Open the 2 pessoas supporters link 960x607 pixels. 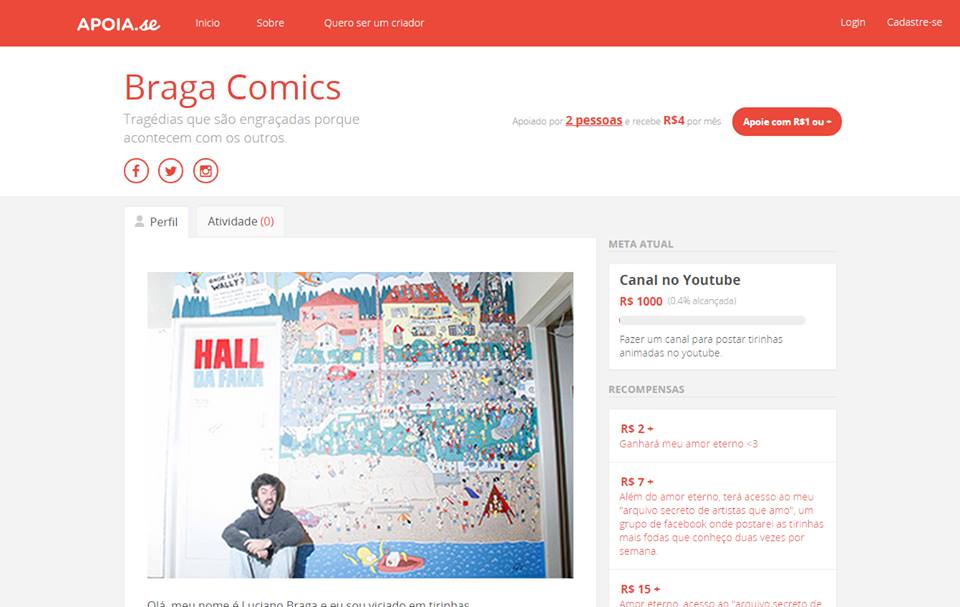coord(594,120)
